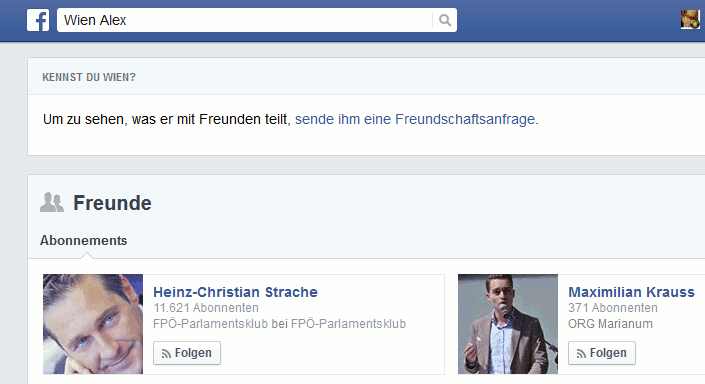Click the 371 Abonnenten count
This screenshot has width=705, height=384.
613,308
